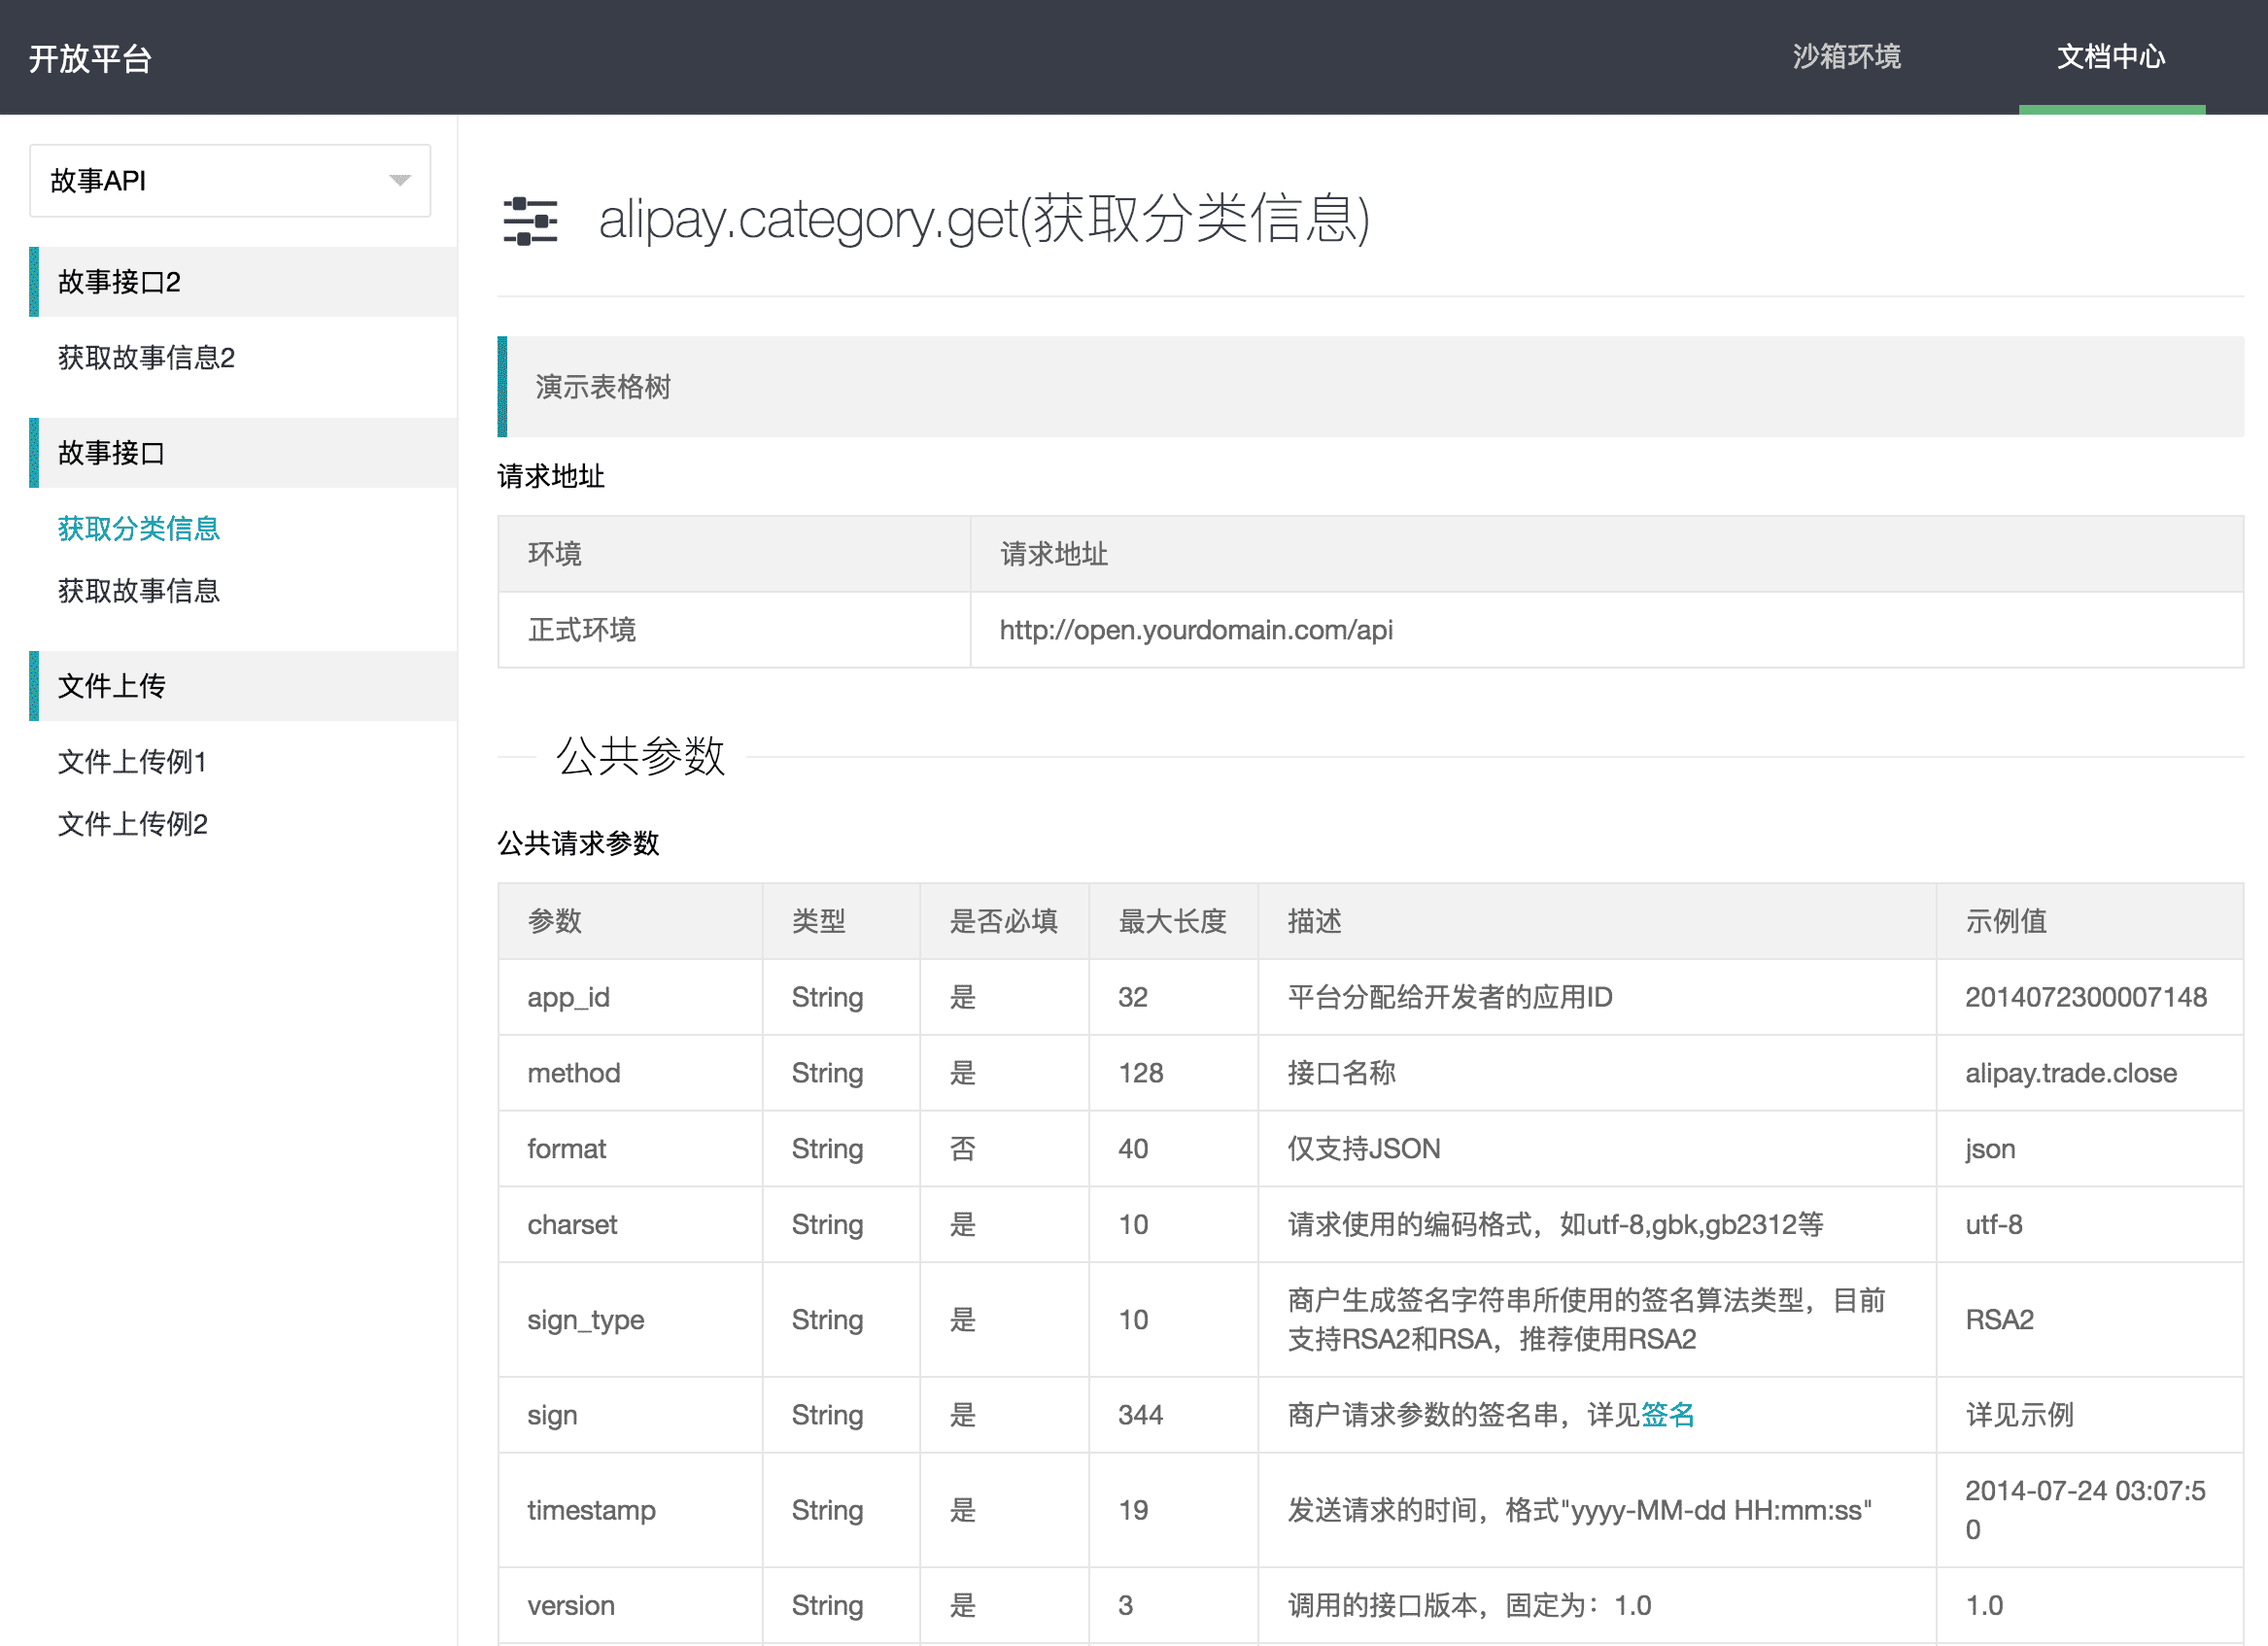Image resolution: width=2268 pixels, height=1646 pixels.
Task: Click the app_id parameter cell
Action: (x=568, y=997)
